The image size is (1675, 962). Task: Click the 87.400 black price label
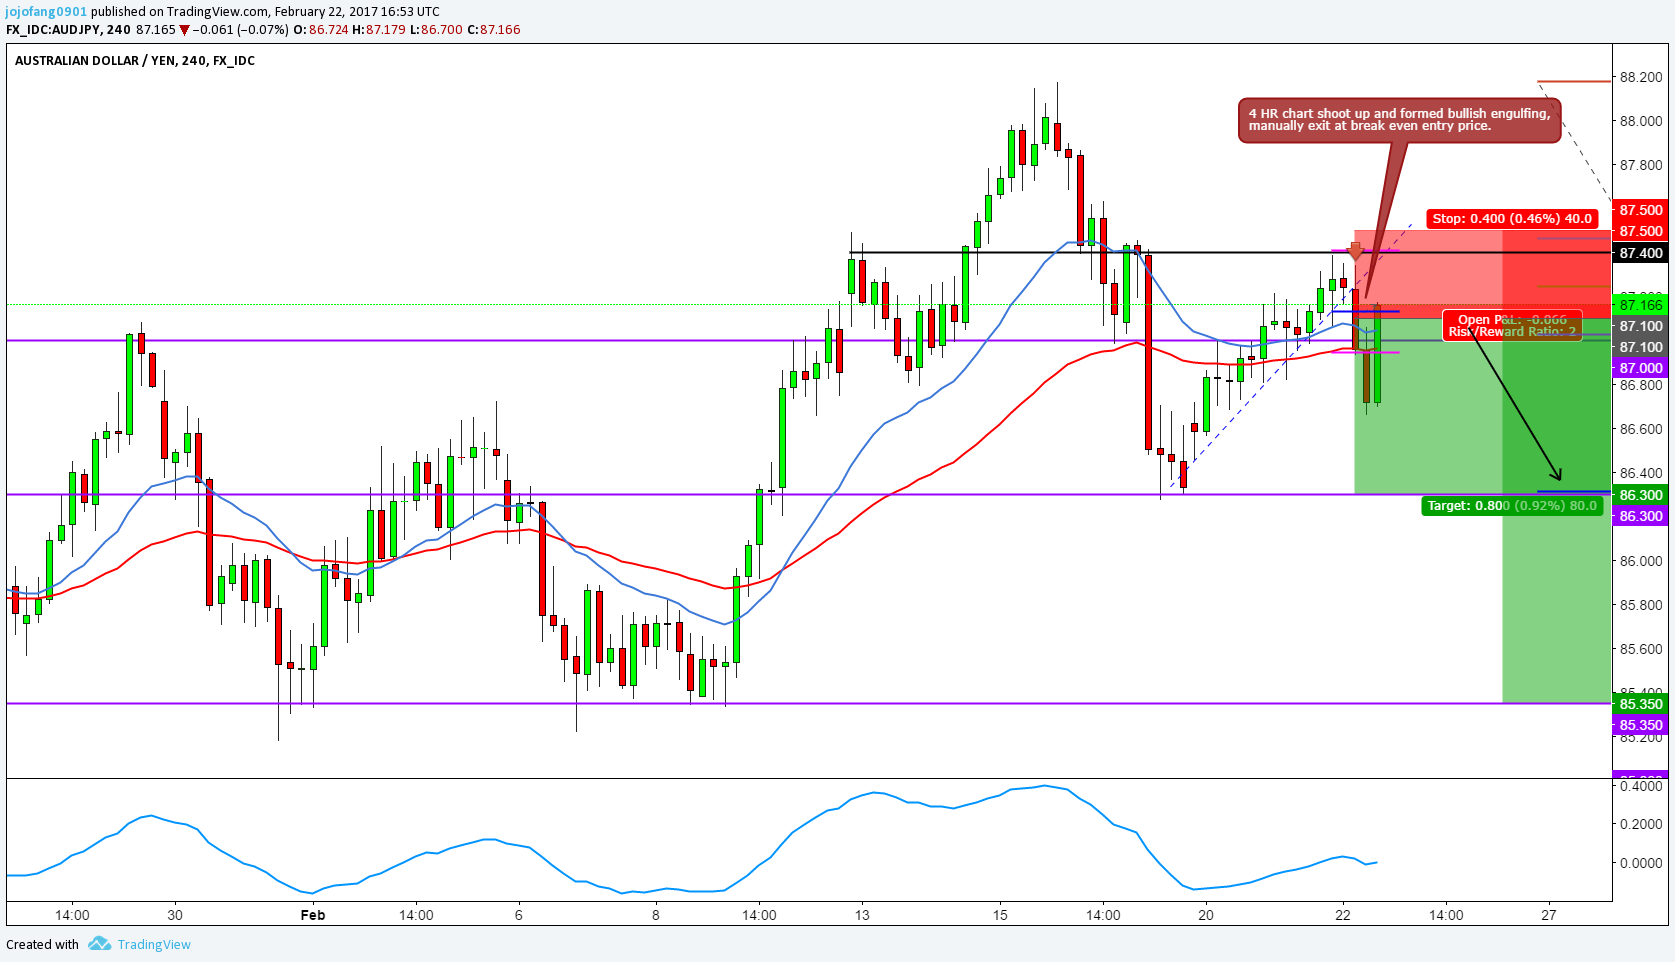(1641, 253)
